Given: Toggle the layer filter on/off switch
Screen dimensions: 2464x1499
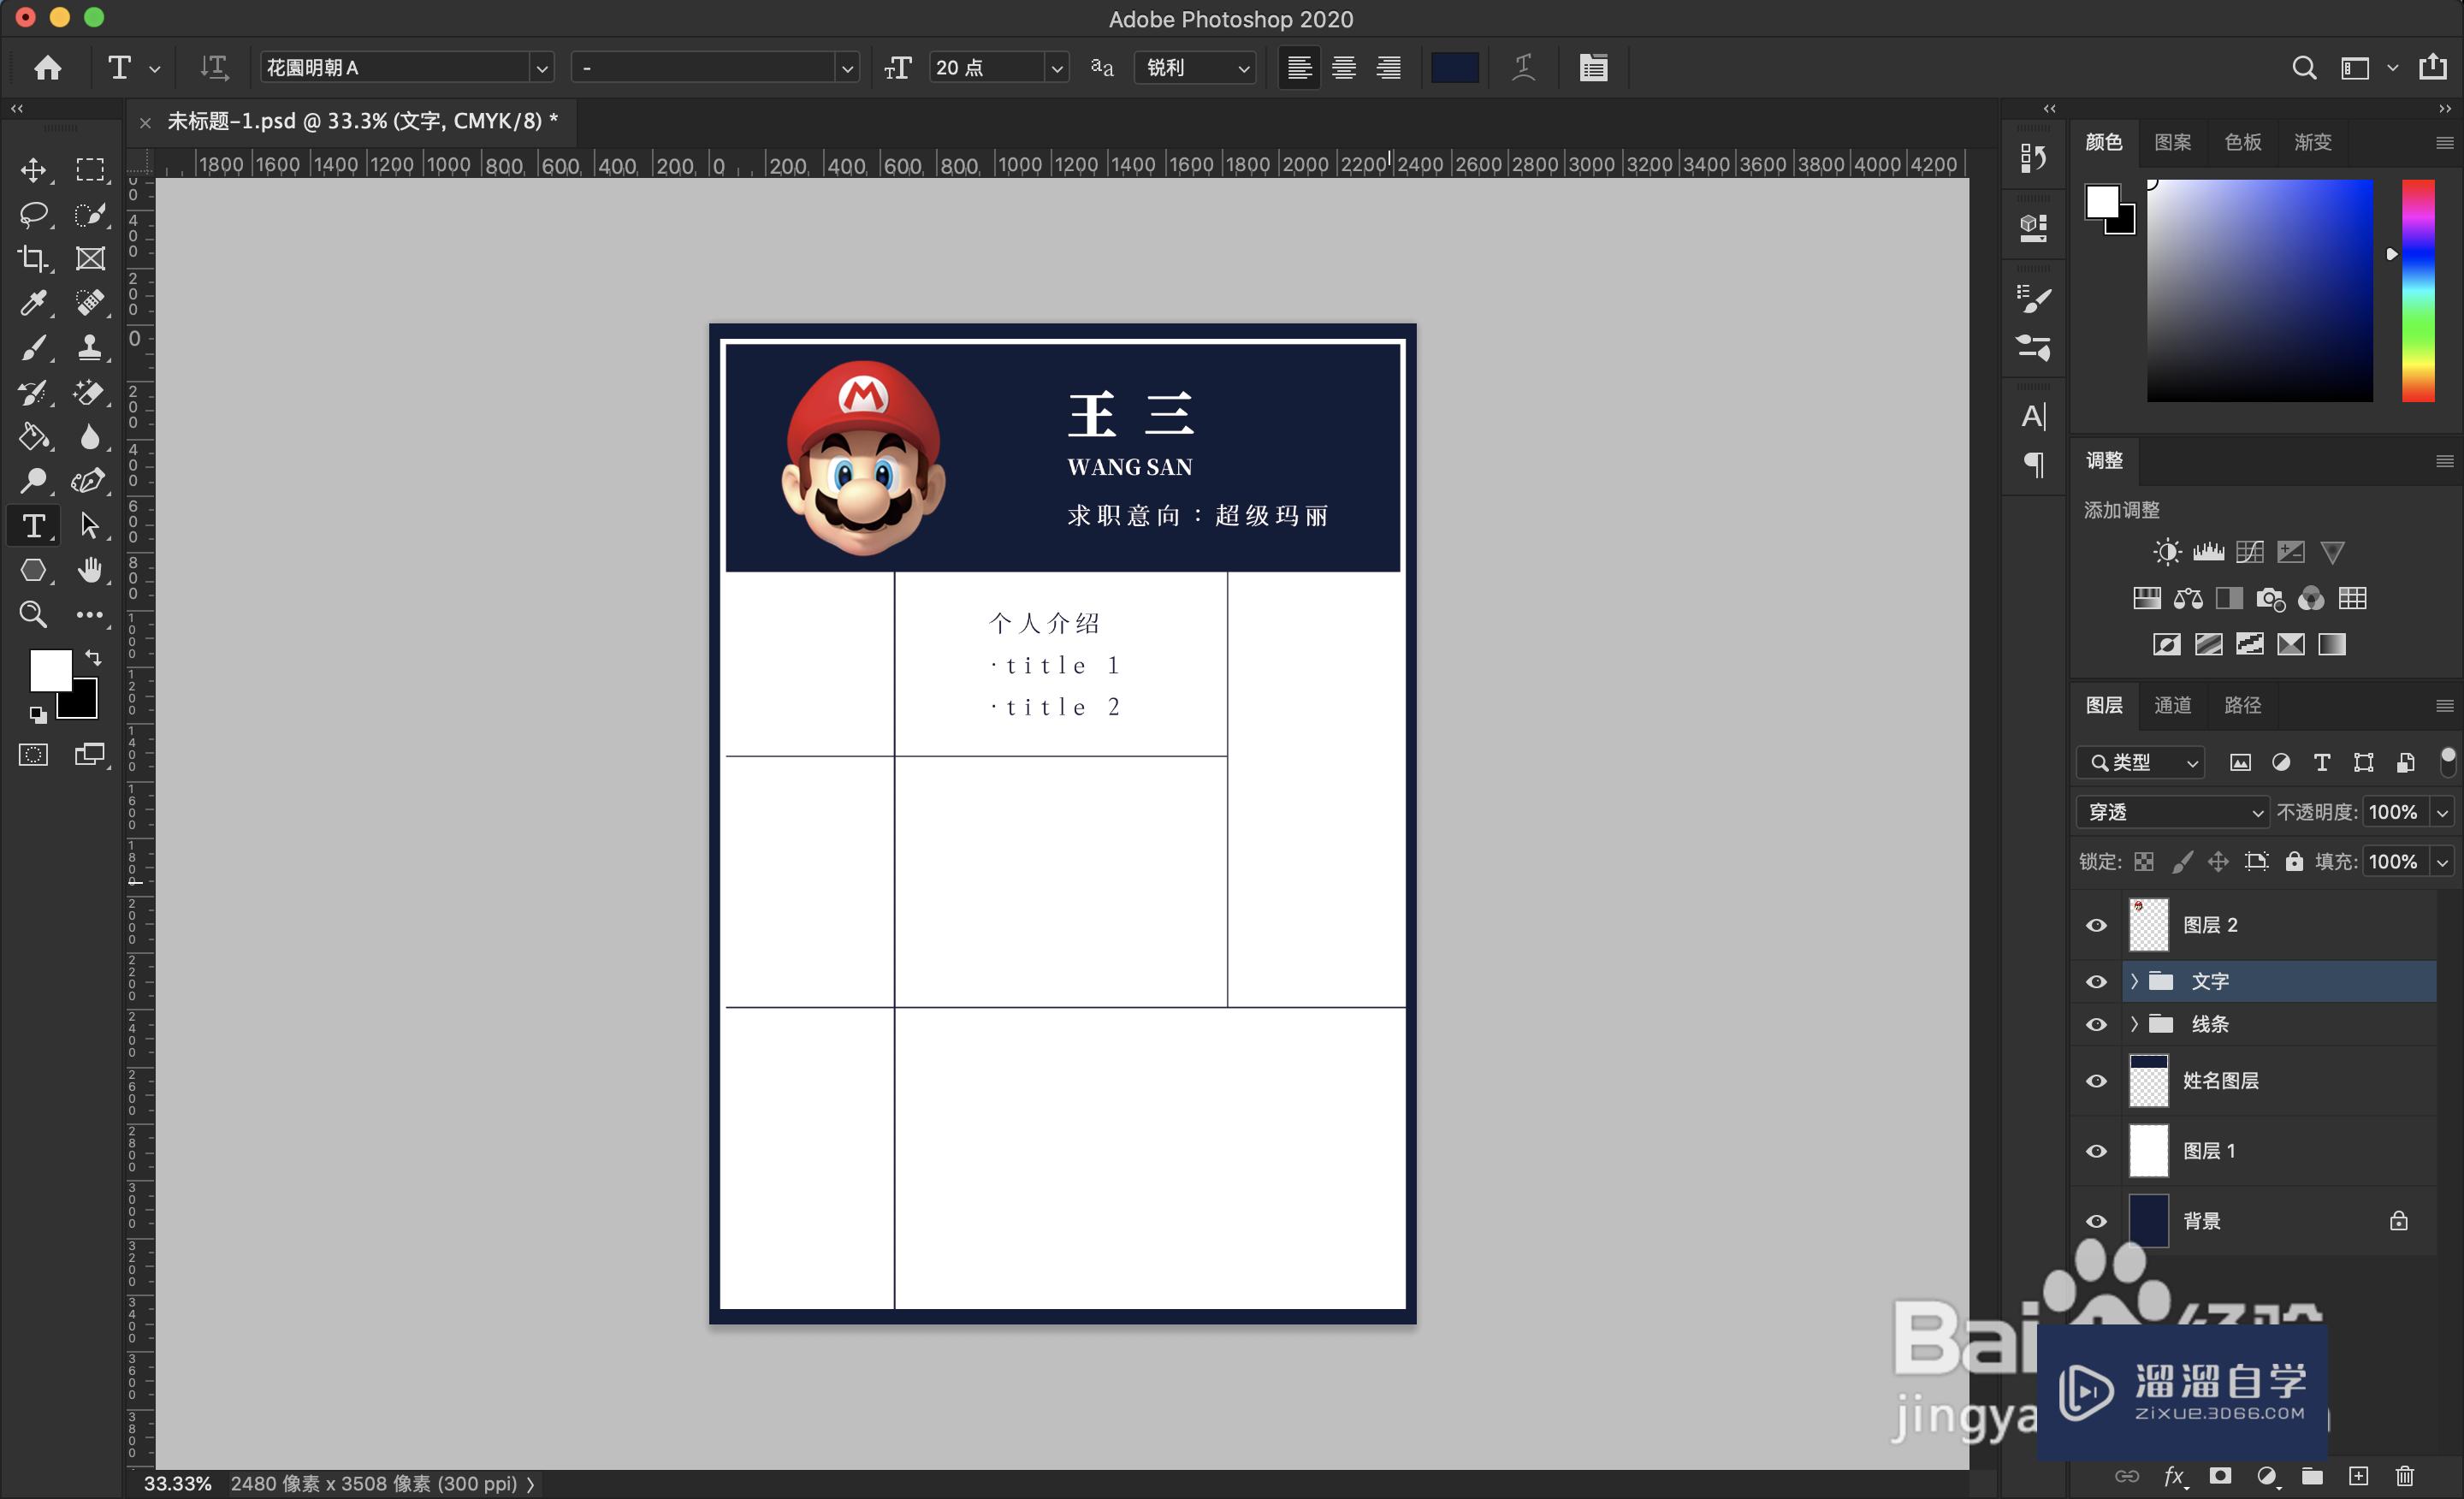Looking at the screenshot, I should pyautogui.click(x=2447, y=762).
